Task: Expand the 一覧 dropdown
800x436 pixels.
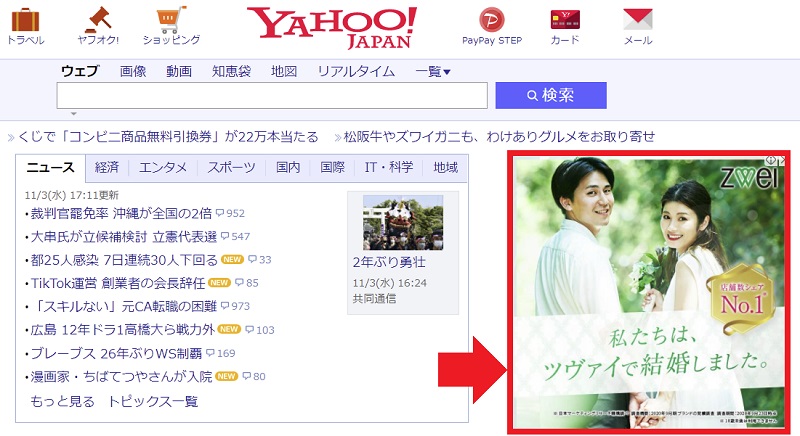Action: (433, 71)
